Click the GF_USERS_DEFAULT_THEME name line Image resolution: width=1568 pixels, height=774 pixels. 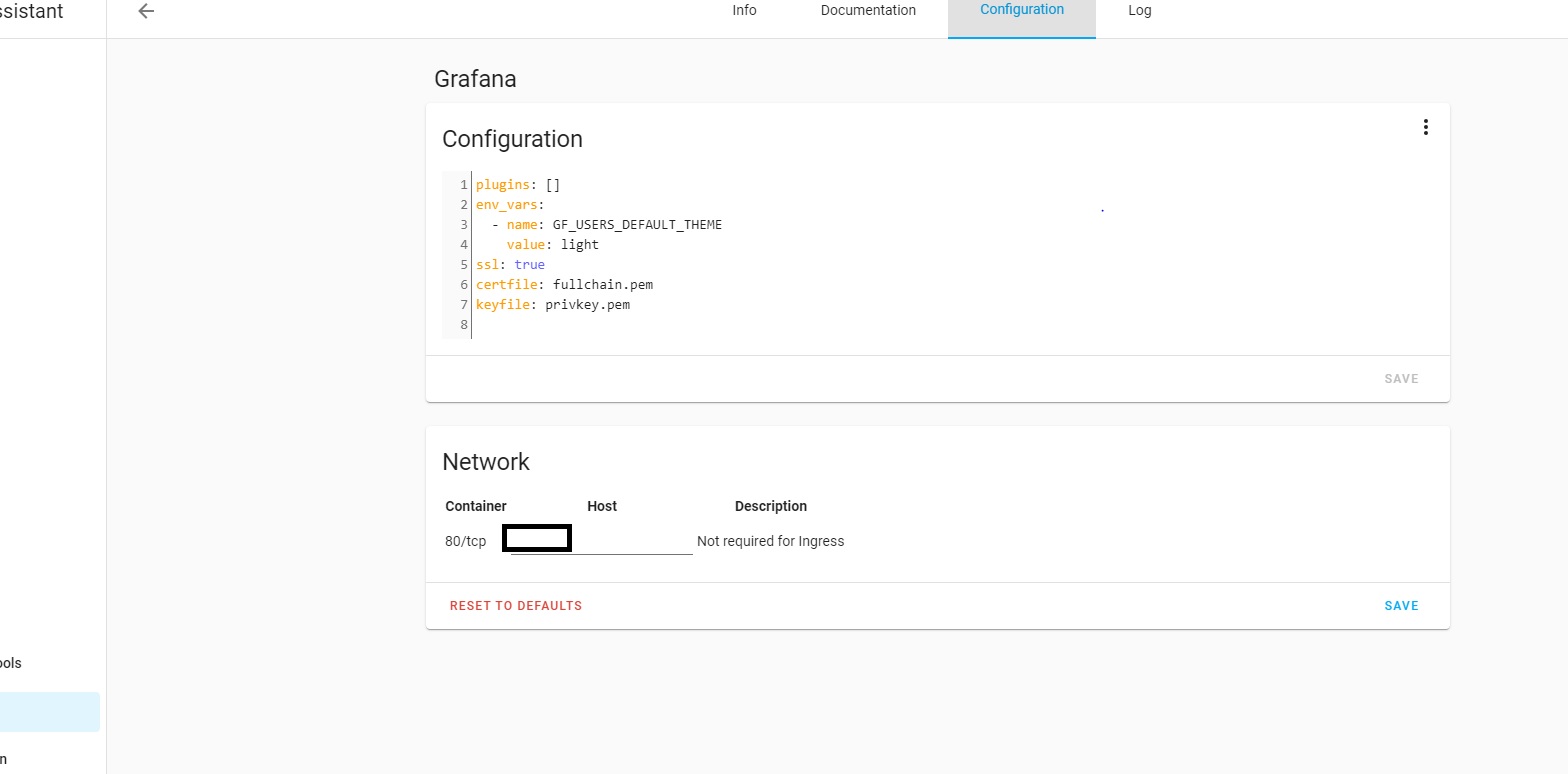click(x=607, y=225)
